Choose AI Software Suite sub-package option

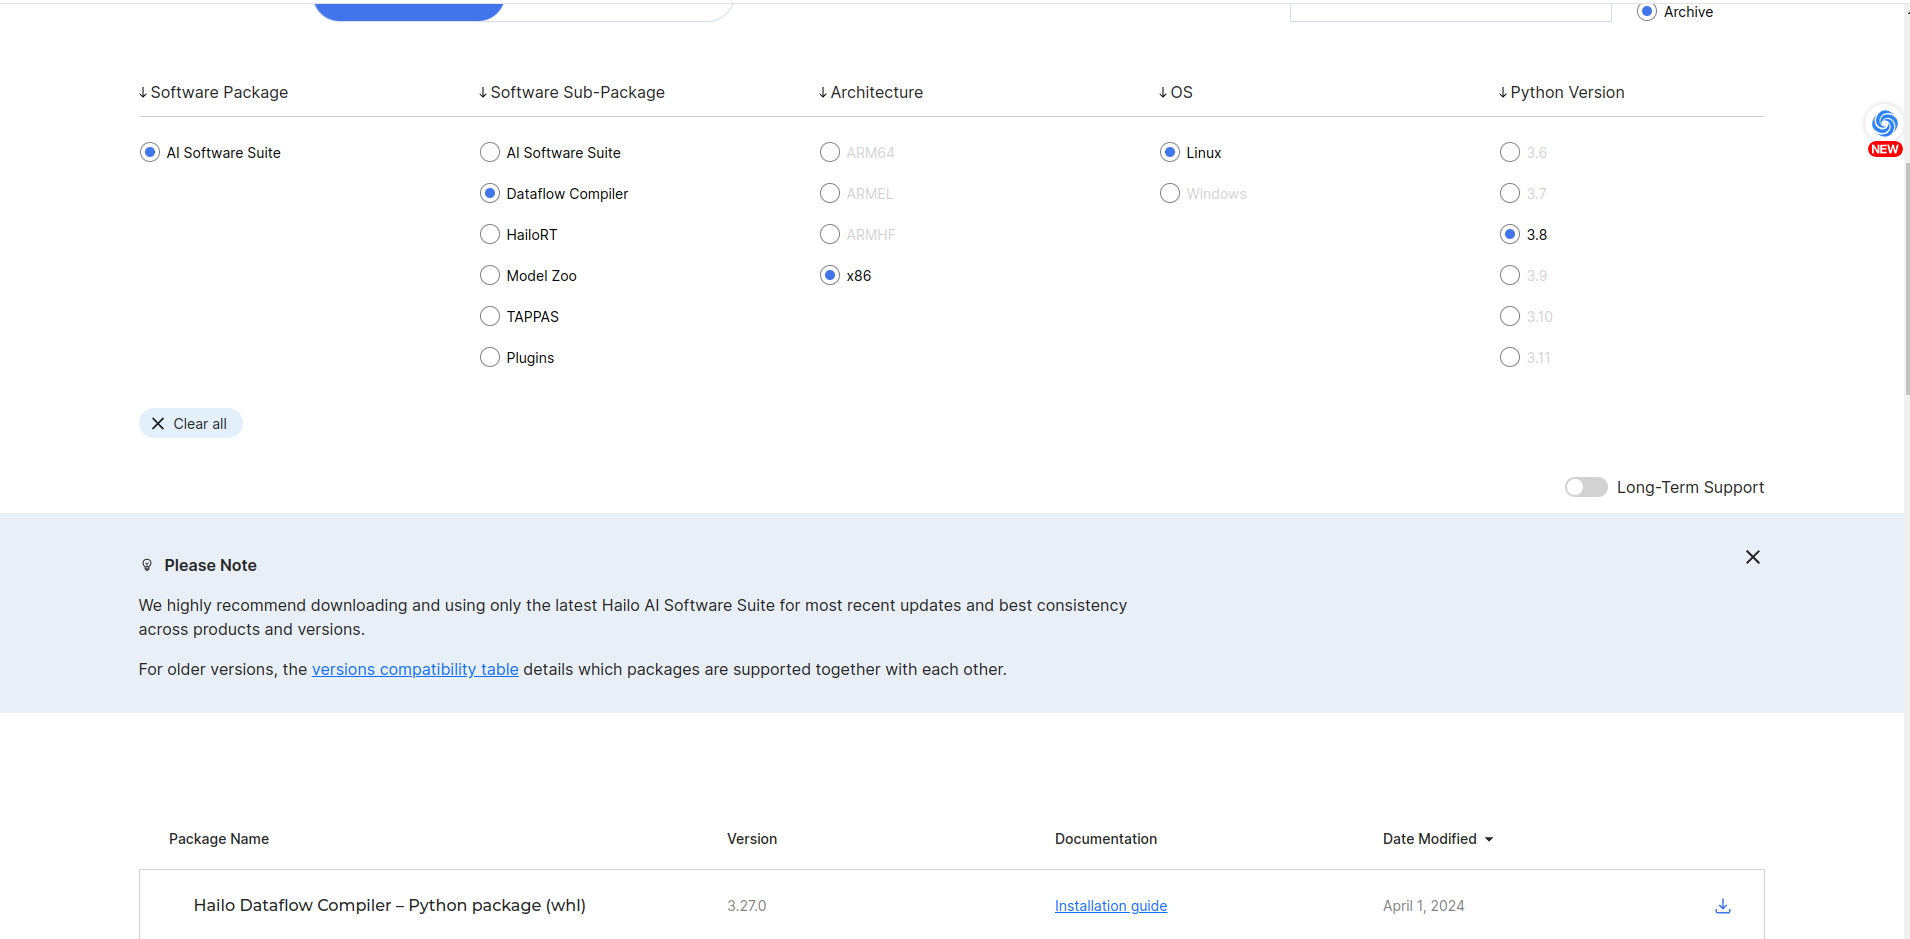490,152
